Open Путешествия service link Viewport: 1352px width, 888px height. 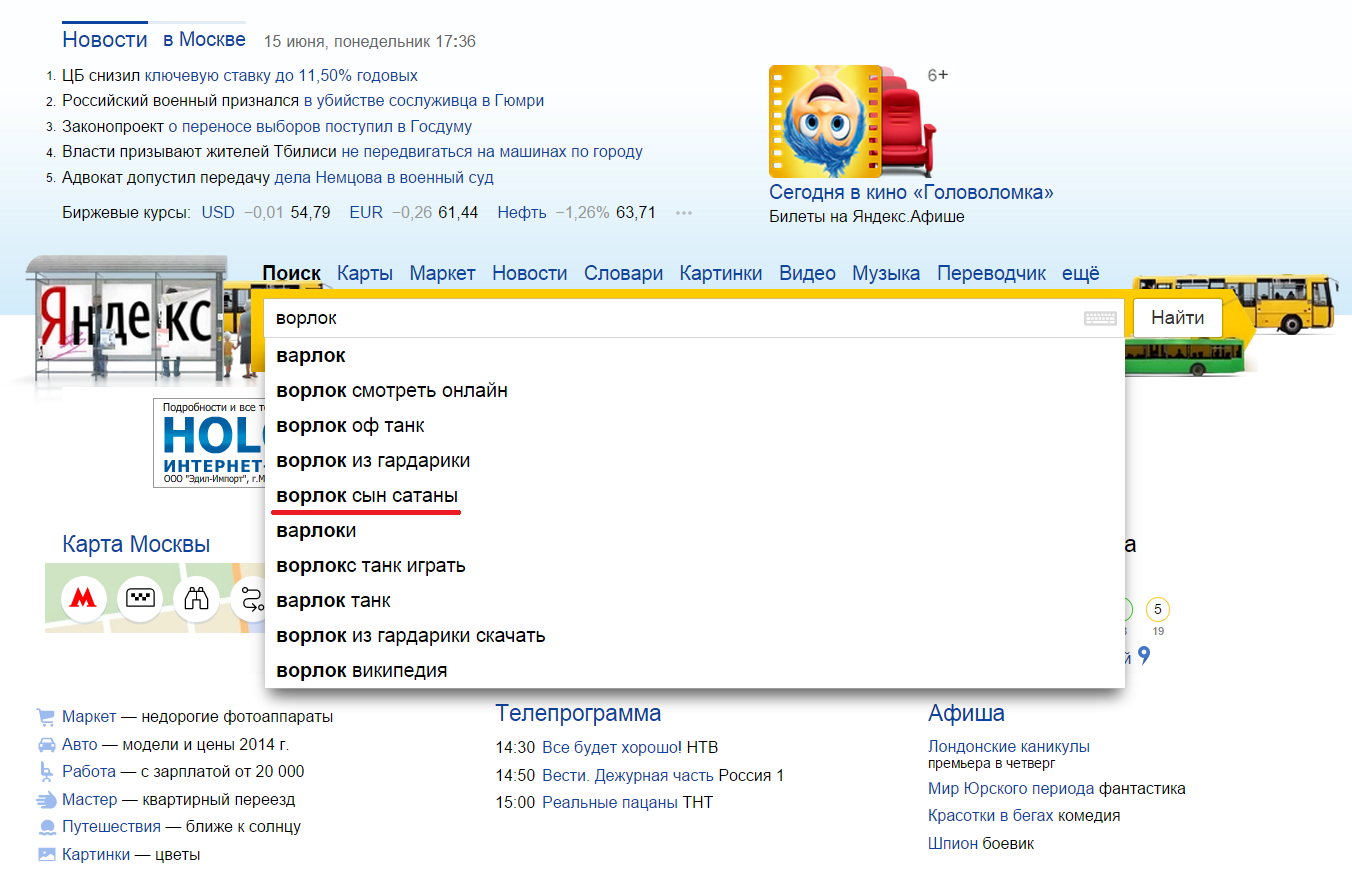coord(111,827)
